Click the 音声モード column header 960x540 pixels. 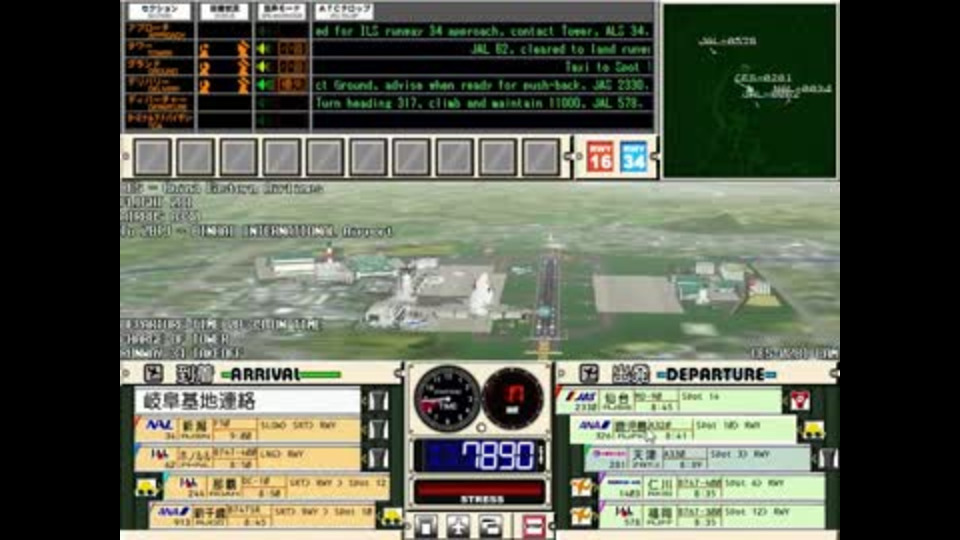point(282,11)
